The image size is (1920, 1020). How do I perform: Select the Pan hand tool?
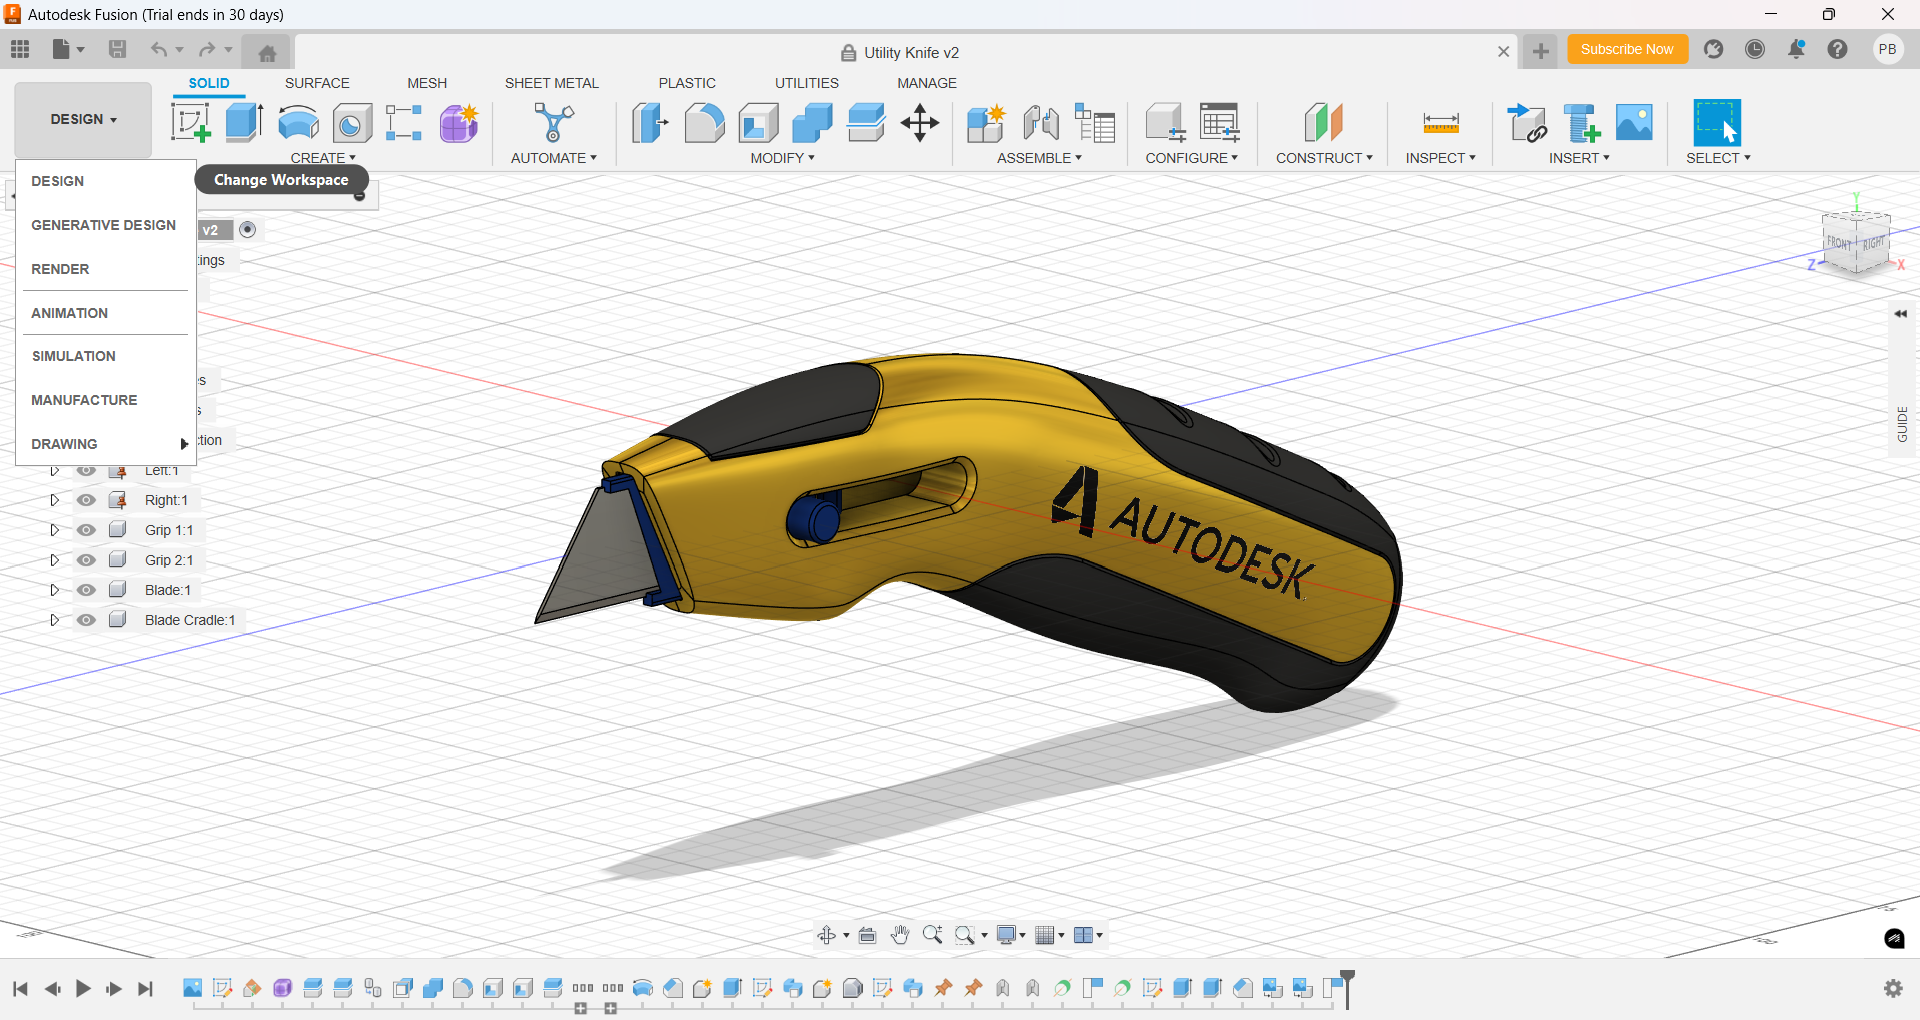tap(900, 935)
